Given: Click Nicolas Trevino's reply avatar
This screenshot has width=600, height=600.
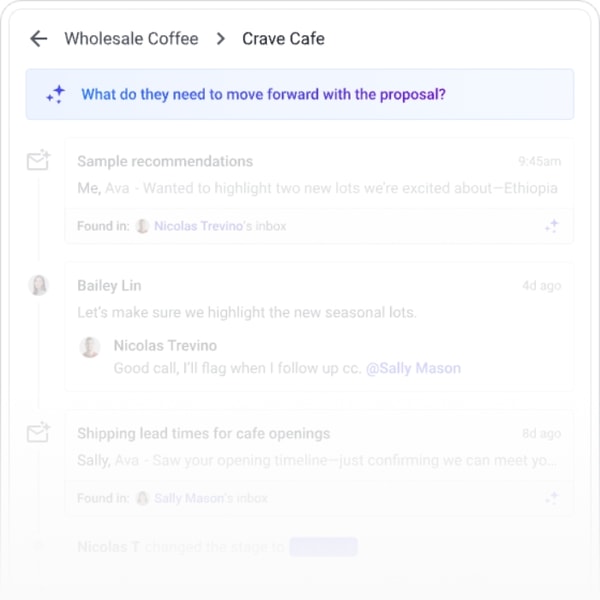Looking at the screenshot, I should [90, 347].
